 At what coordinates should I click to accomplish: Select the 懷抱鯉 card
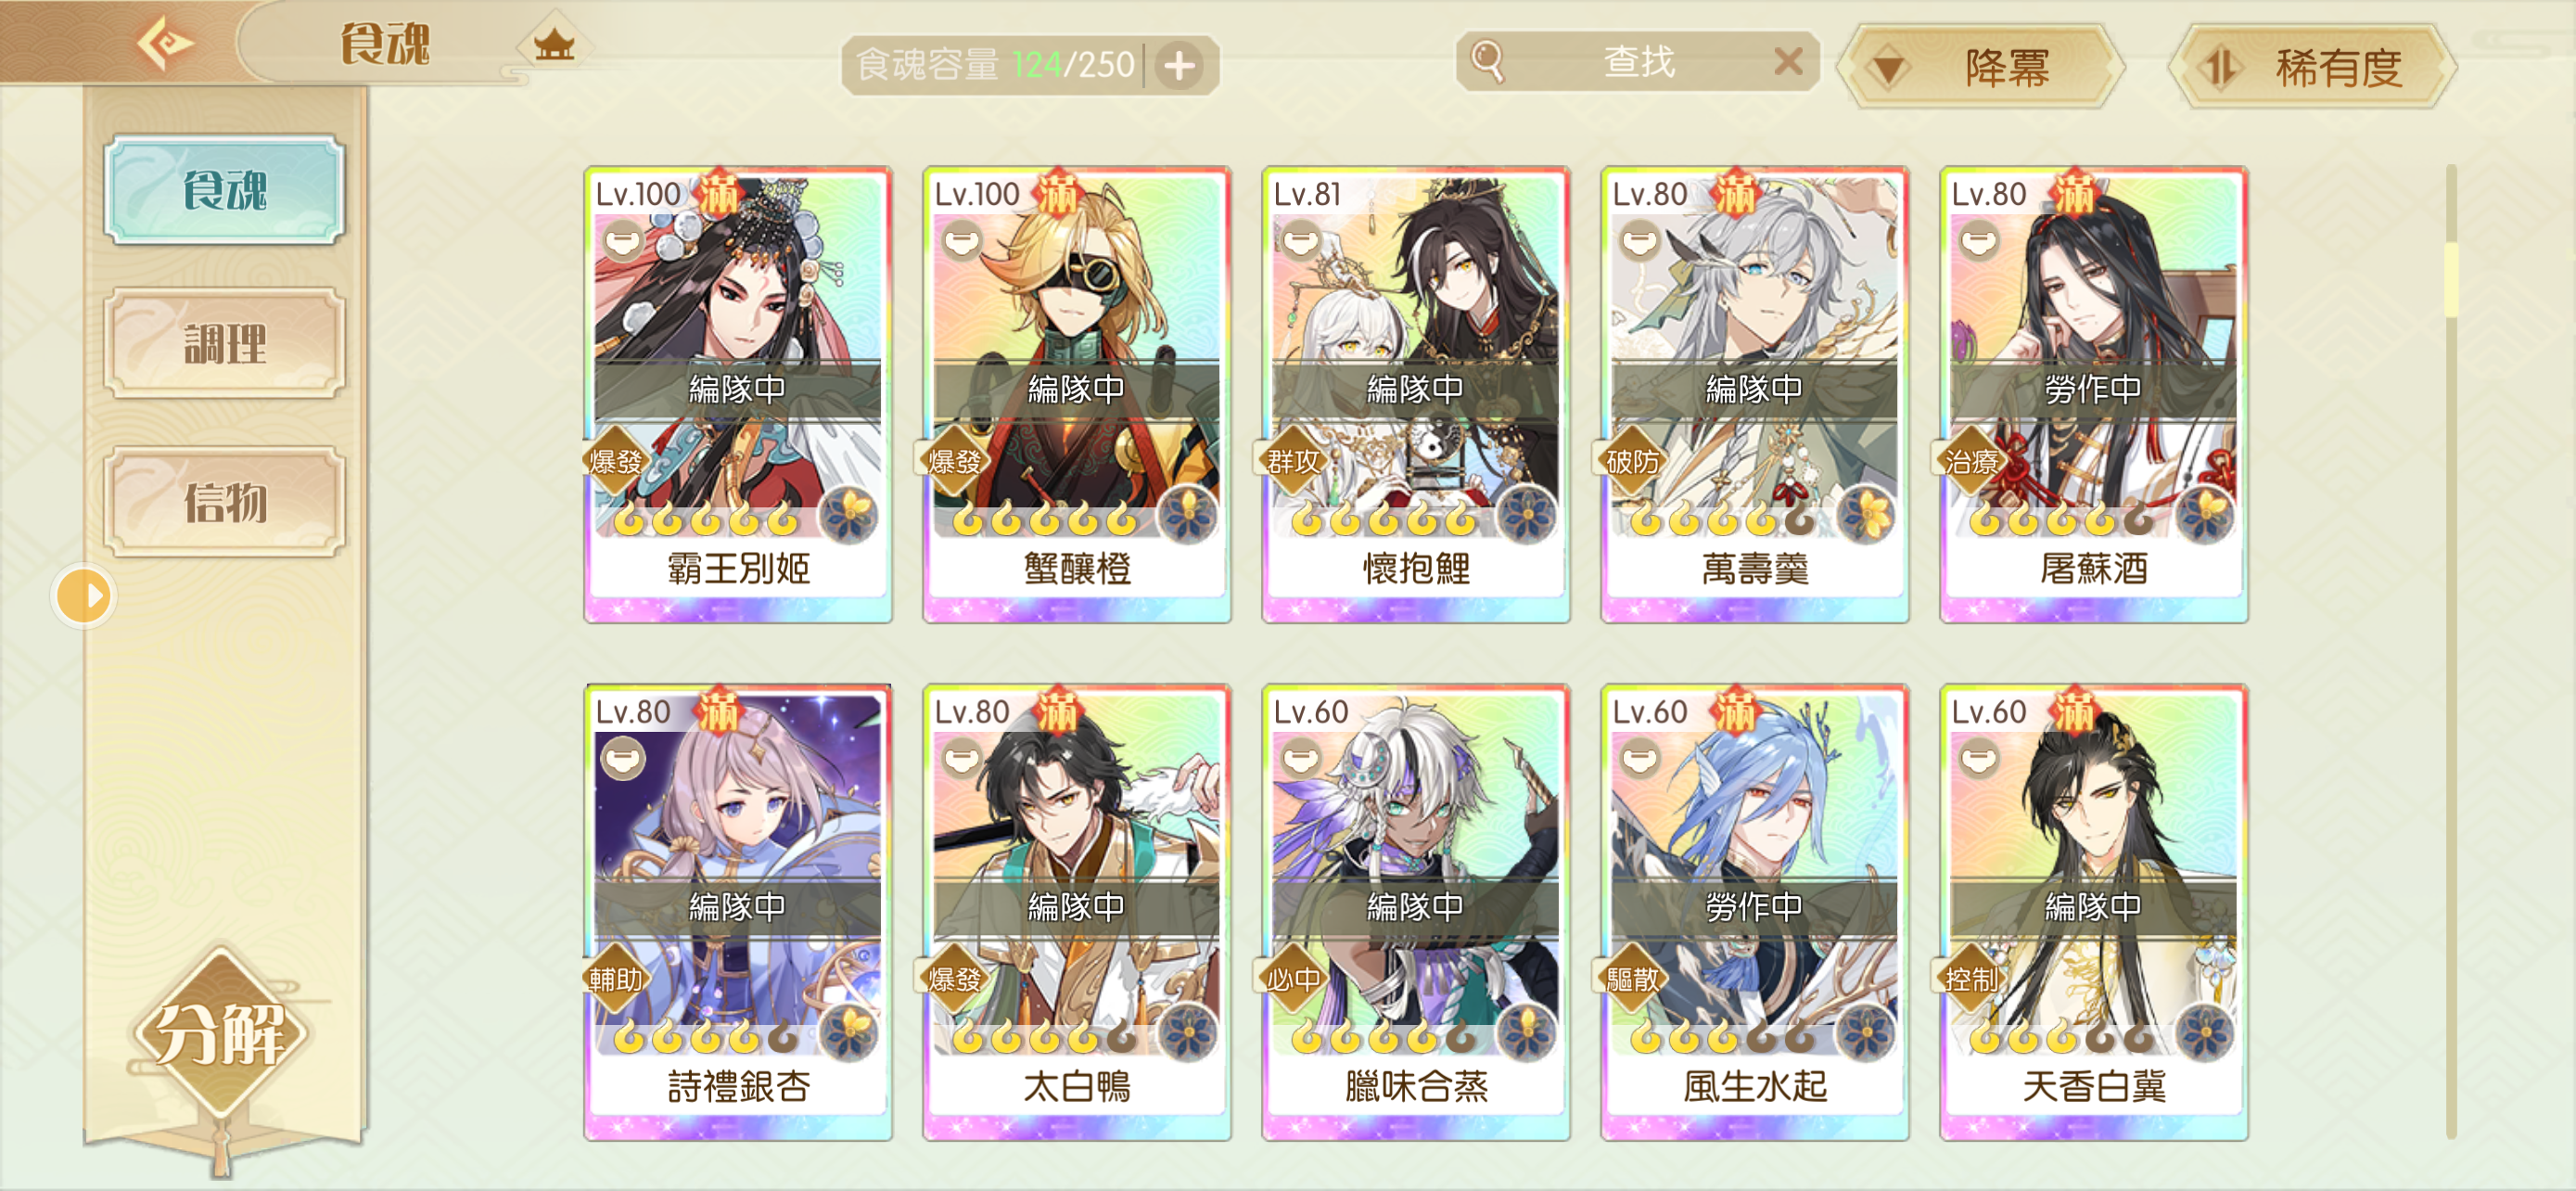1415,394
